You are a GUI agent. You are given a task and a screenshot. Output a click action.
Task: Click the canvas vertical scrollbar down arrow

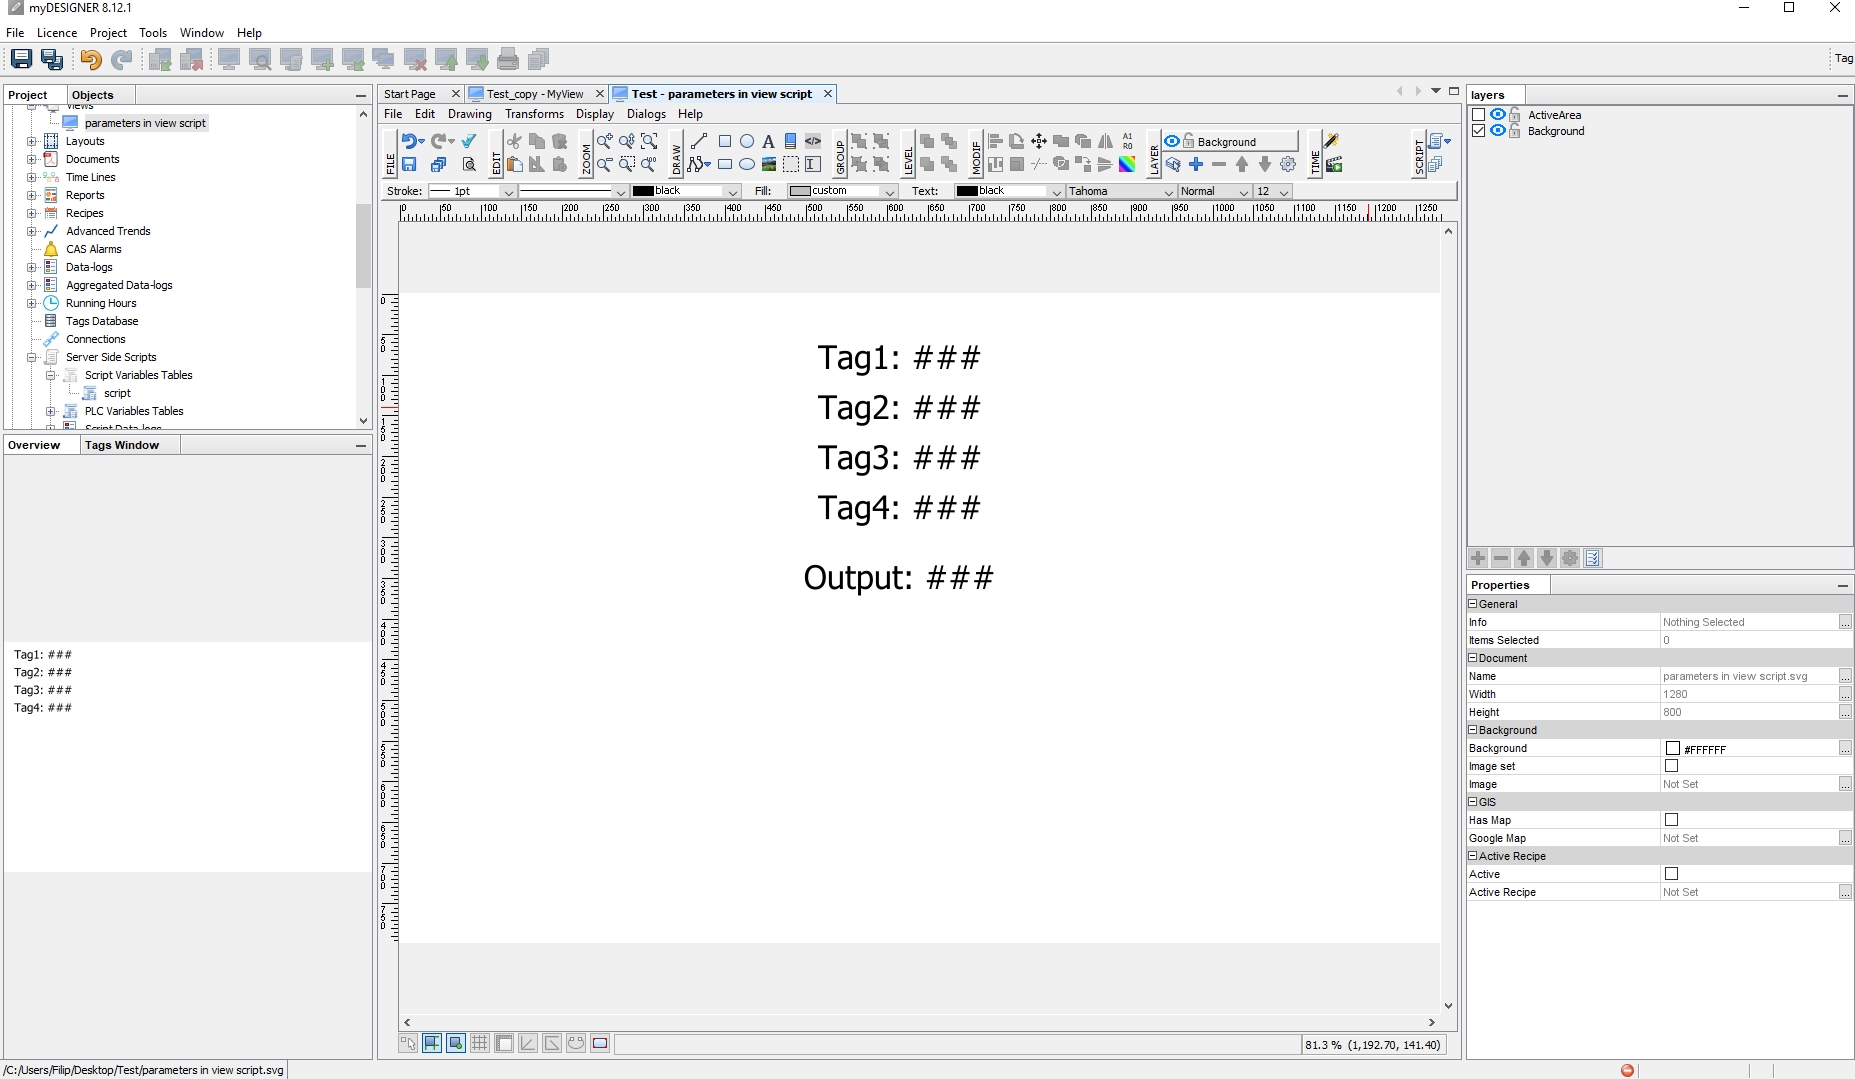pos(1448,1006)
